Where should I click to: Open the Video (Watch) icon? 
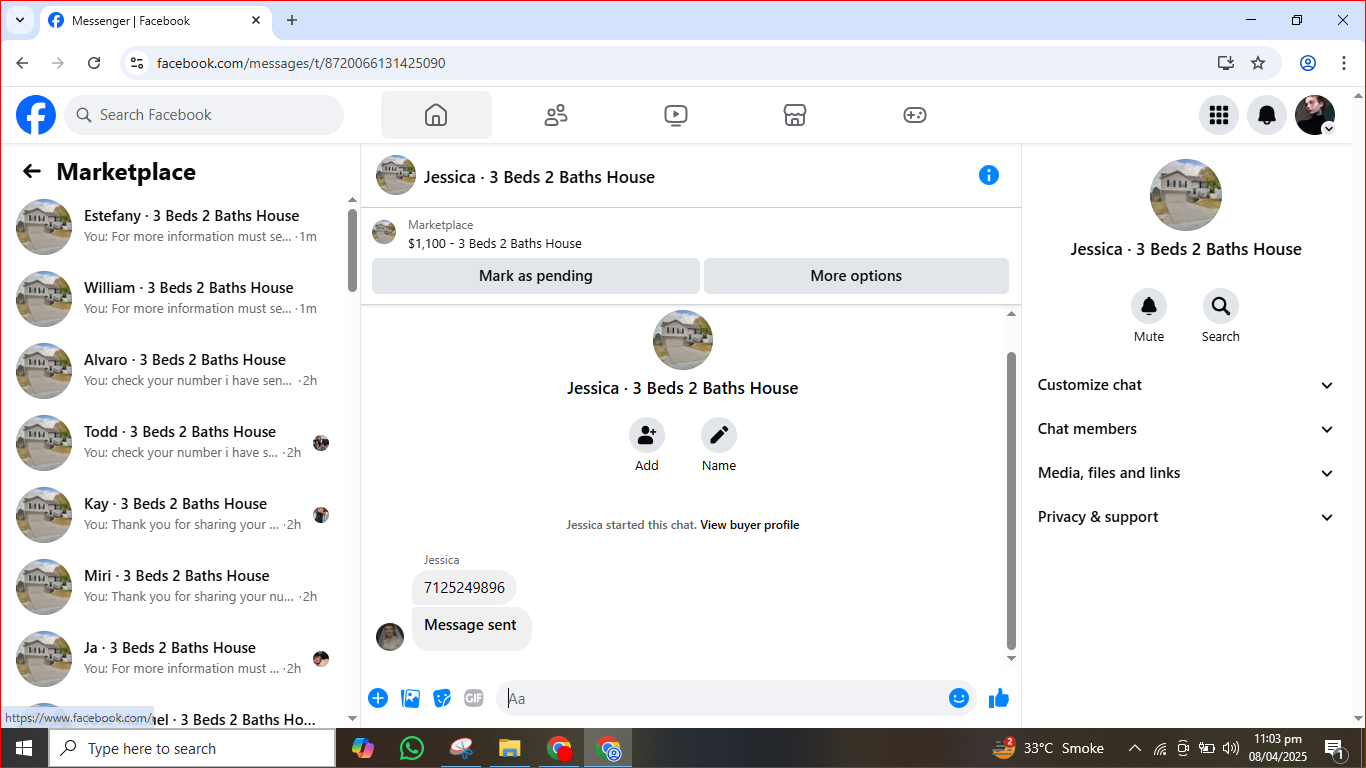pos(676,115)
